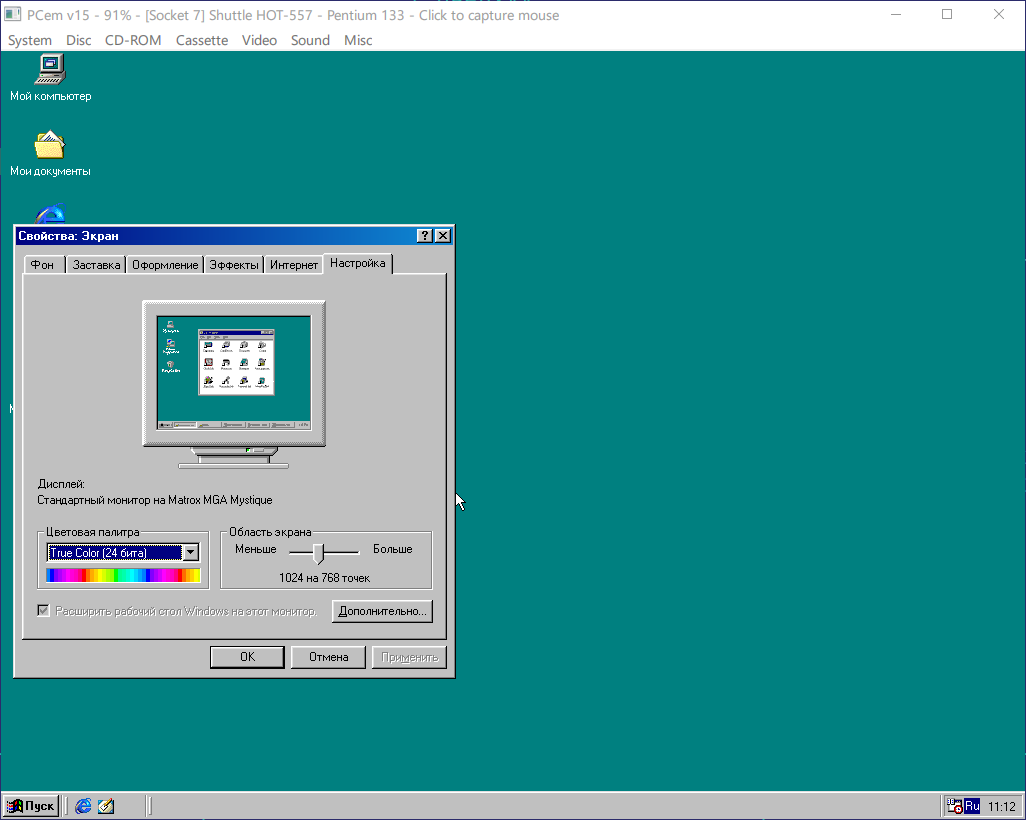Open the Video menu in PCem
This screenshot has width=1026, height=820.
tap(259, 40)
